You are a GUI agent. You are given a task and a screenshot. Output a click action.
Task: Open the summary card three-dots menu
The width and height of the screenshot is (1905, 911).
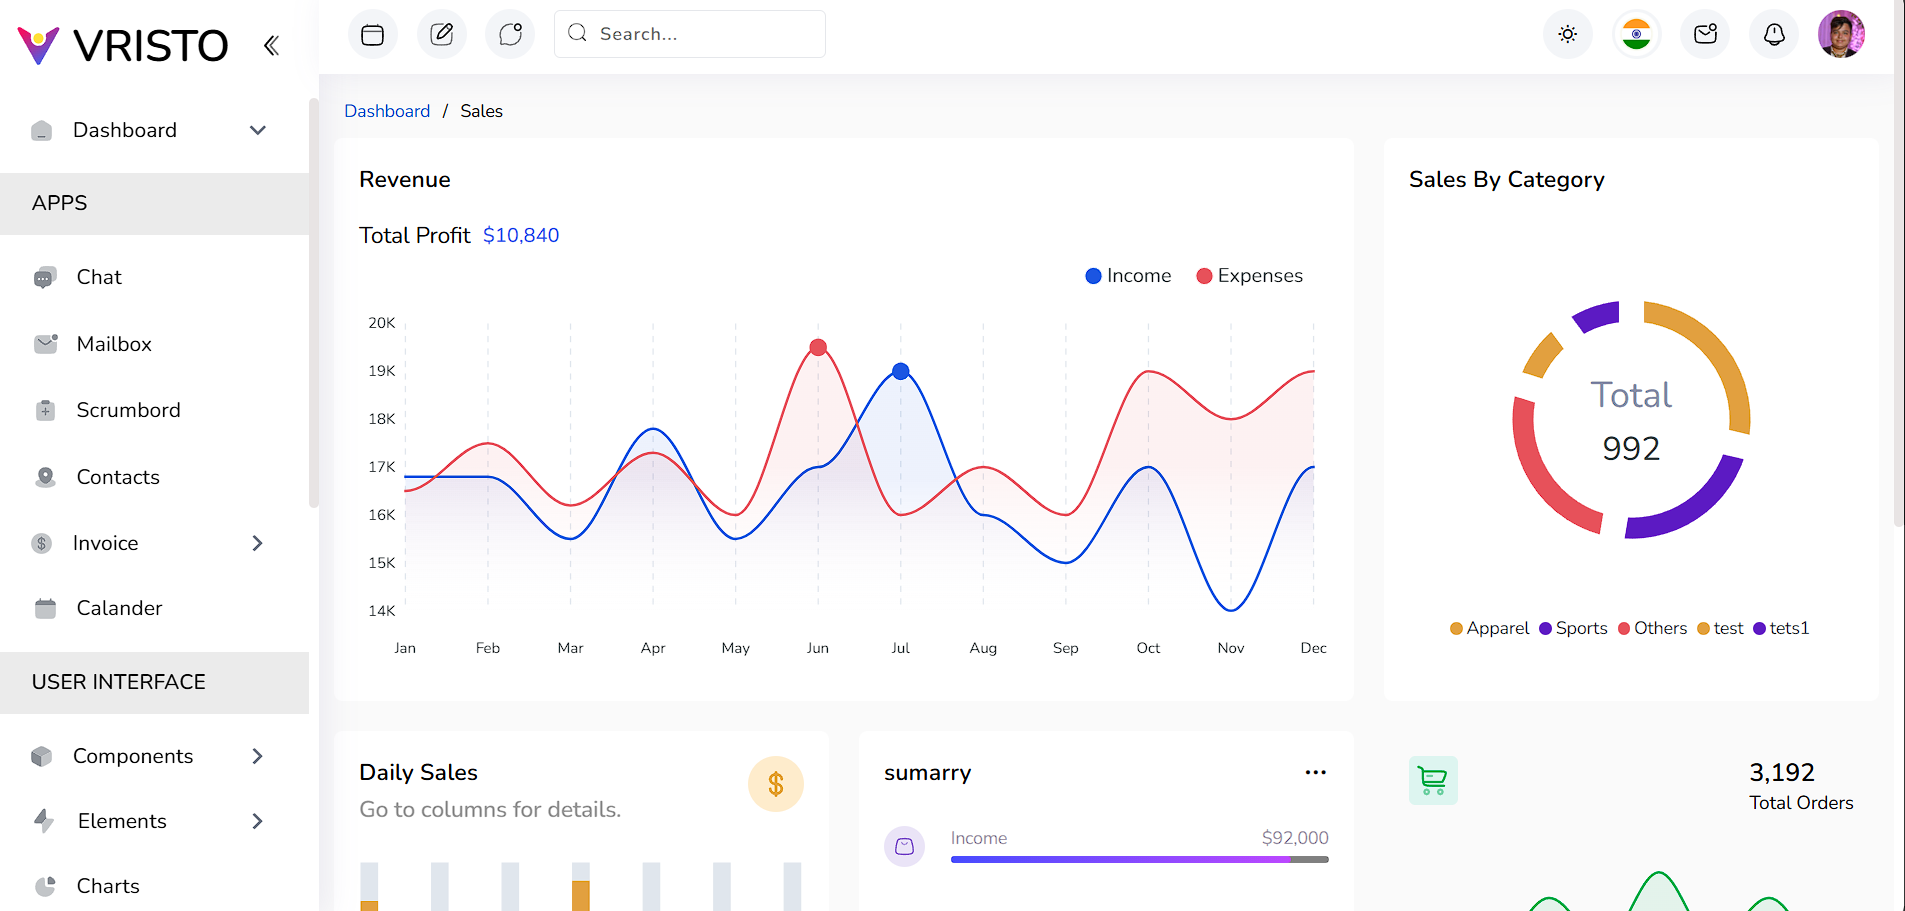pyautogui.click(x=1315, y=772)
